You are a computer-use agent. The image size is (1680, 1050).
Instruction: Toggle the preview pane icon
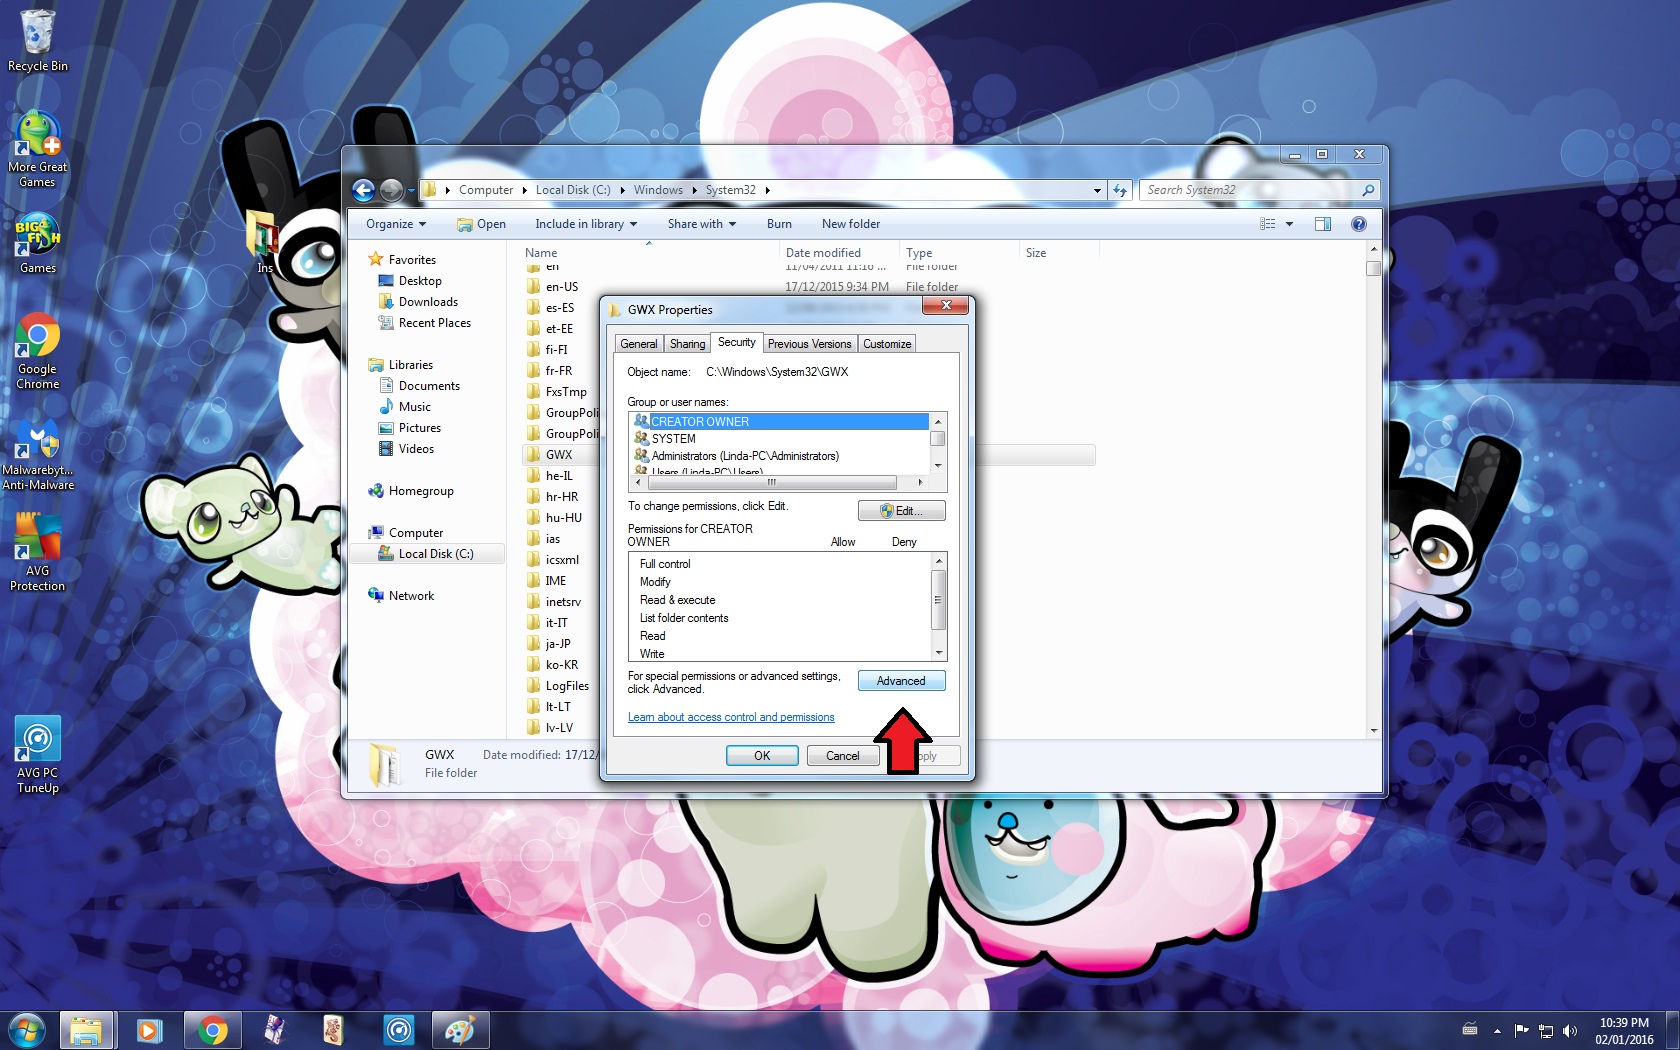click(x=1323, y=224)
